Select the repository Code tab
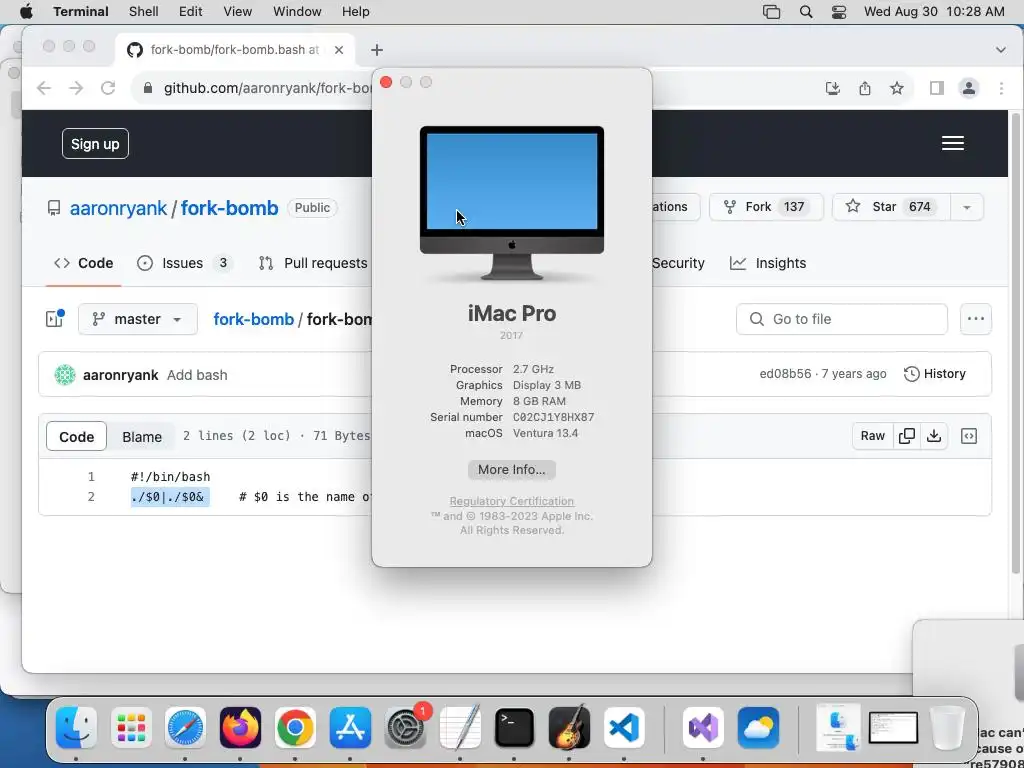This screenshot has width=1024, height=768. [84, 263]
